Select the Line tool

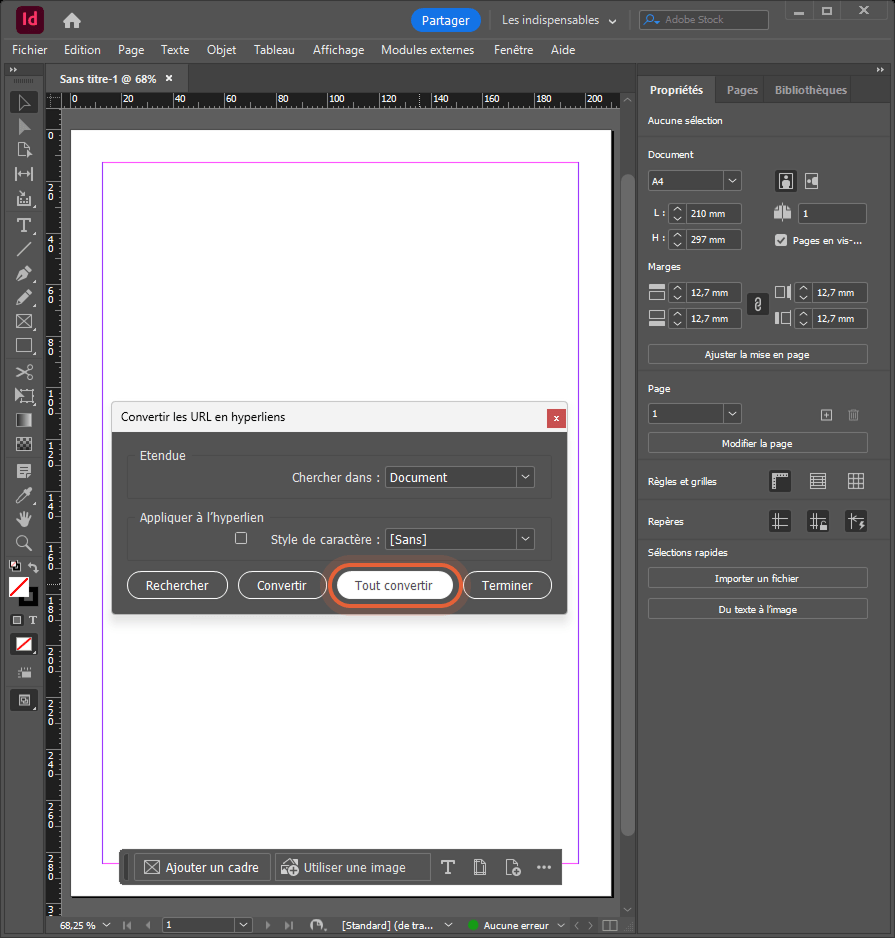(24, 249)
